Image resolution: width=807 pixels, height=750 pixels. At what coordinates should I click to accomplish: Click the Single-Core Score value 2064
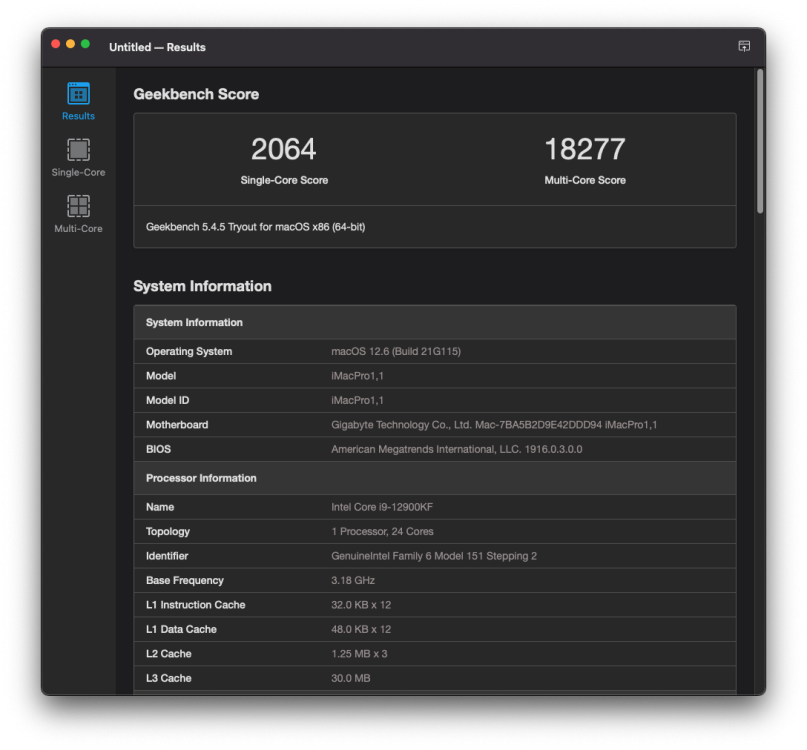(284, 149)
